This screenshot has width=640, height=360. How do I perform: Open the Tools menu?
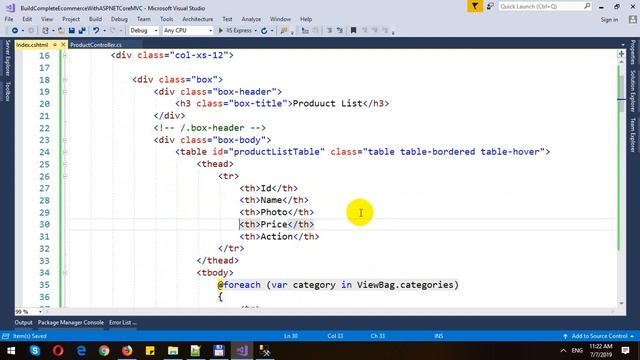(x=167, y=19)
